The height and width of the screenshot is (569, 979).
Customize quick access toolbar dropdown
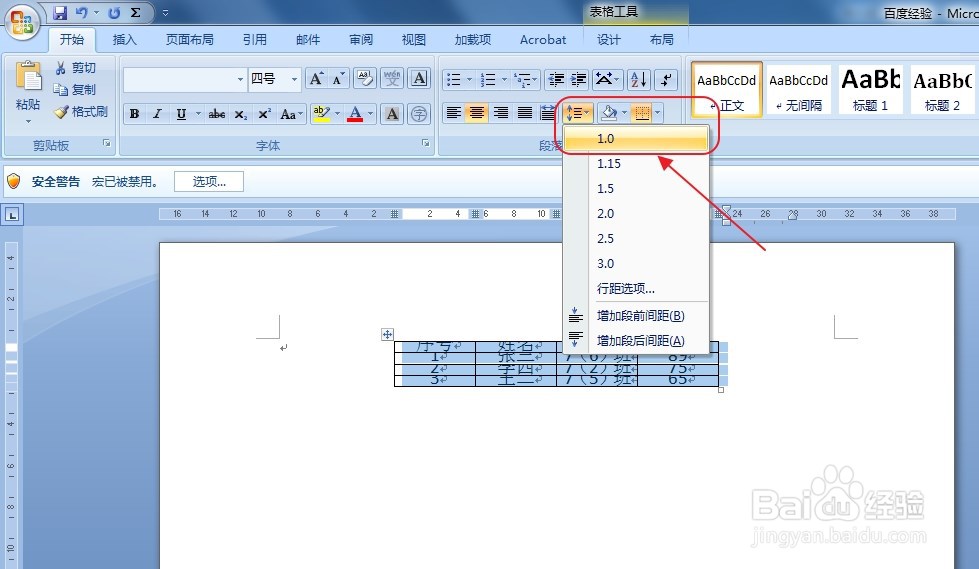click(165, 12)
